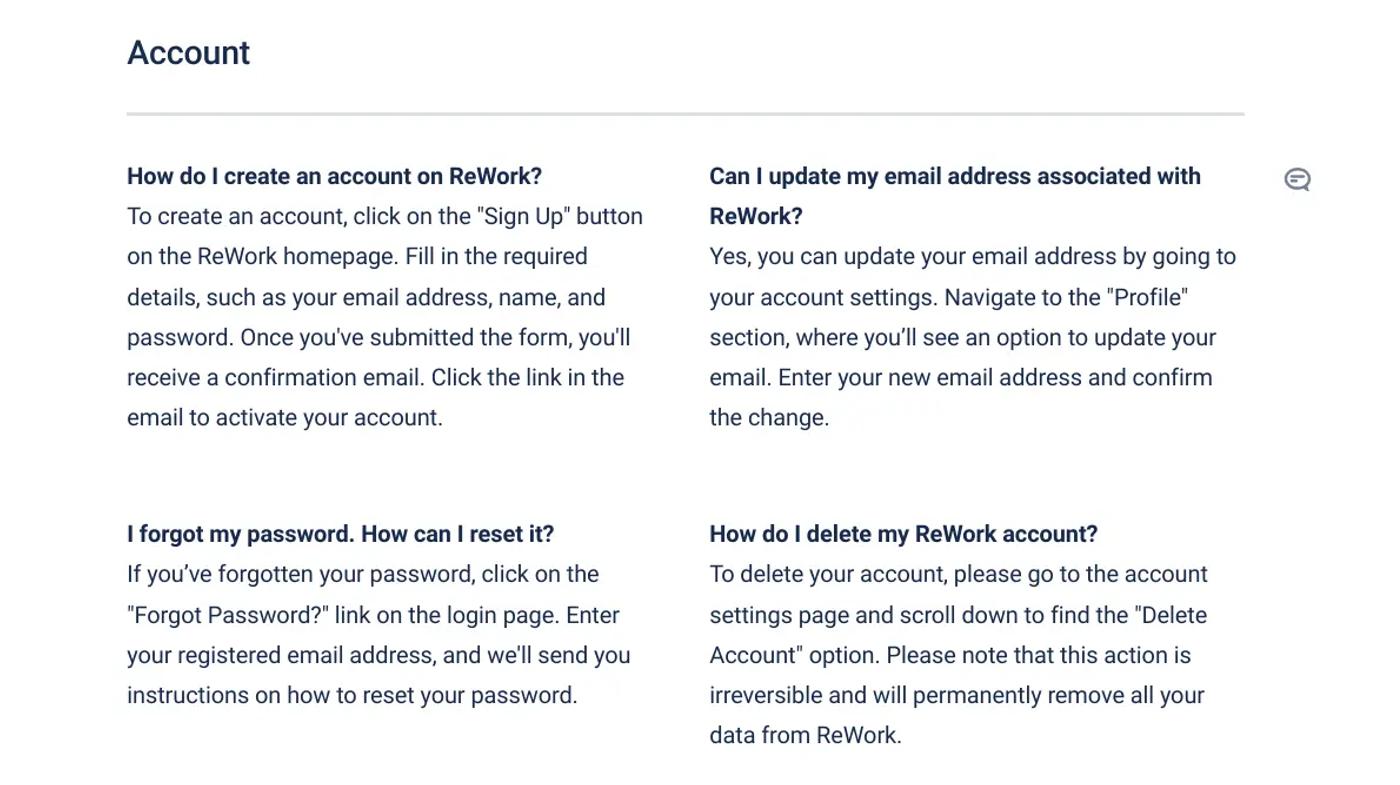This screenshot has height=785, width=1400.
Task: Click the Account section heading
Action: tap(188, 53)
